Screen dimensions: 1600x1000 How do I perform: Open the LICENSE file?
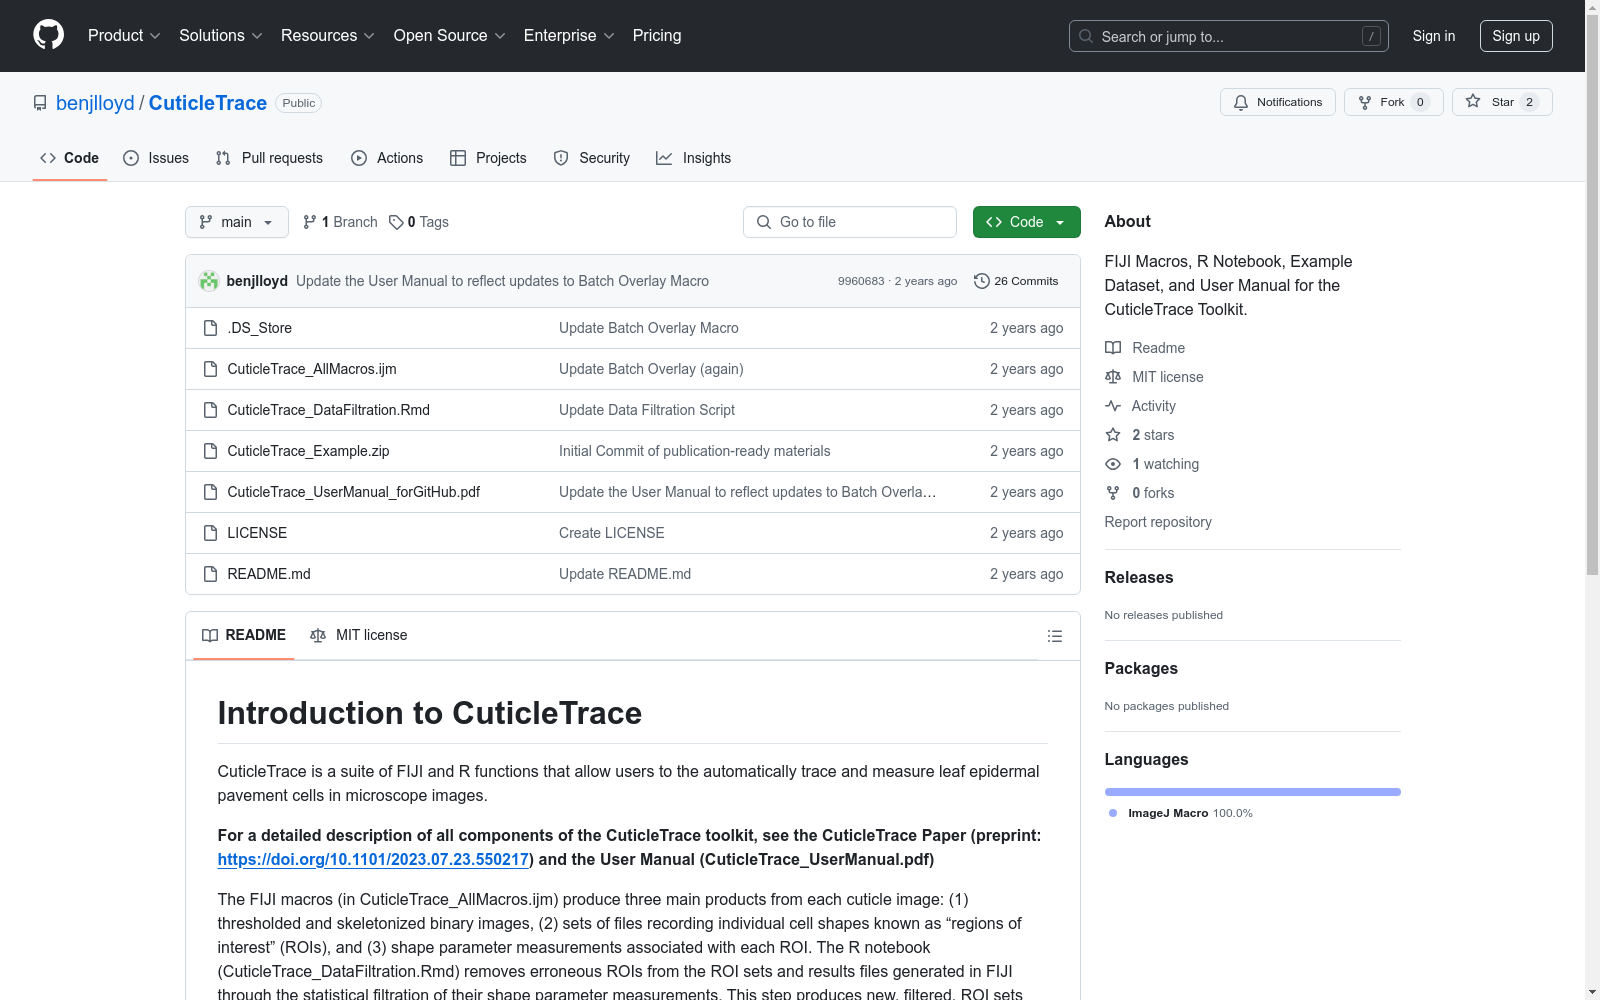click(257, 533)
